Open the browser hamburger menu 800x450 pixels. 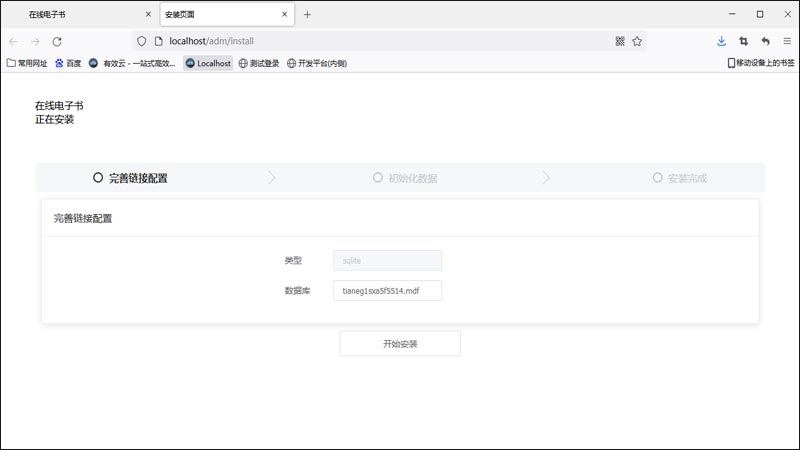(x=787, y=41)
